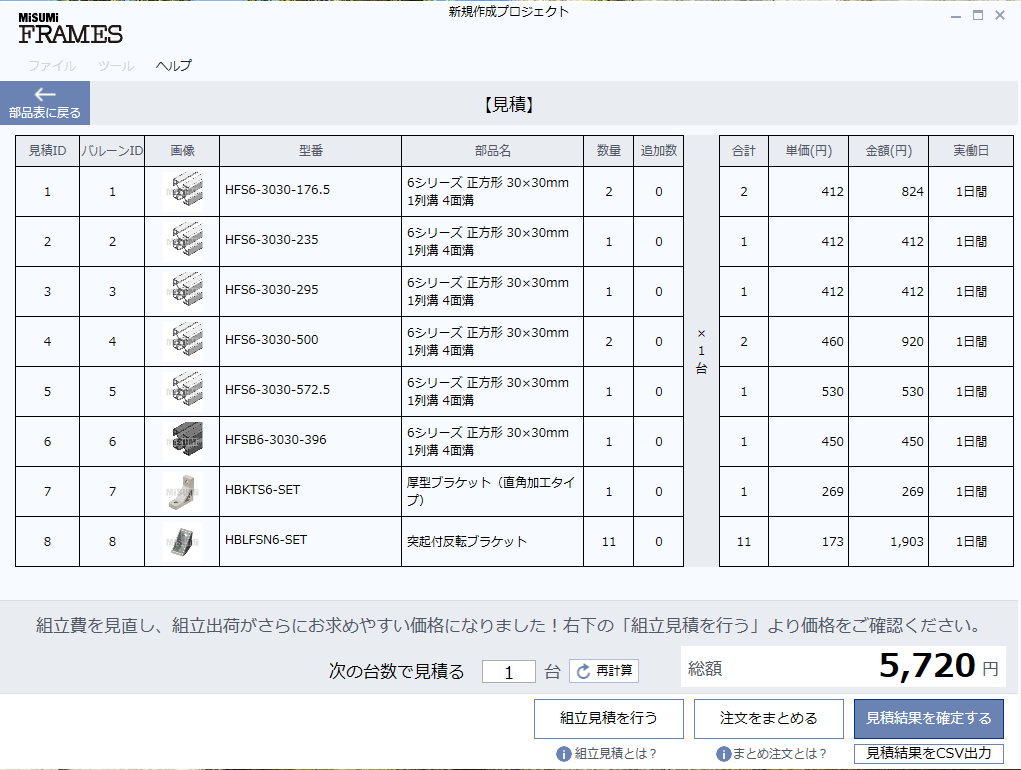Click 組立見積を行う button
Screen dimensions: 1021x770
(608, 718)
